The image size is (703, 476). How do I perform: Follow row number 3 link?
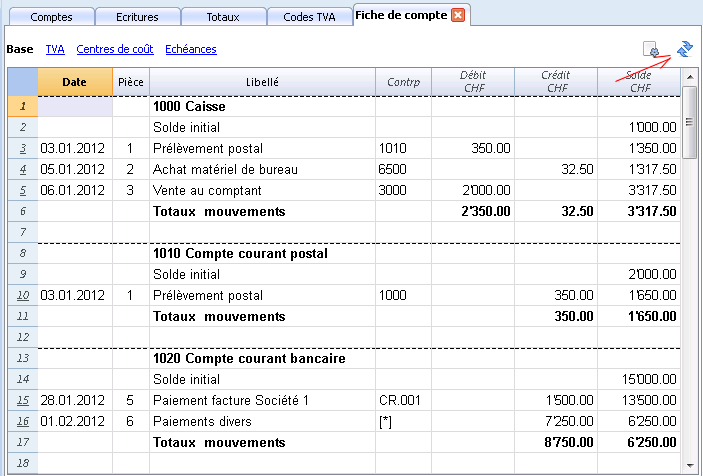pos(23,148)
